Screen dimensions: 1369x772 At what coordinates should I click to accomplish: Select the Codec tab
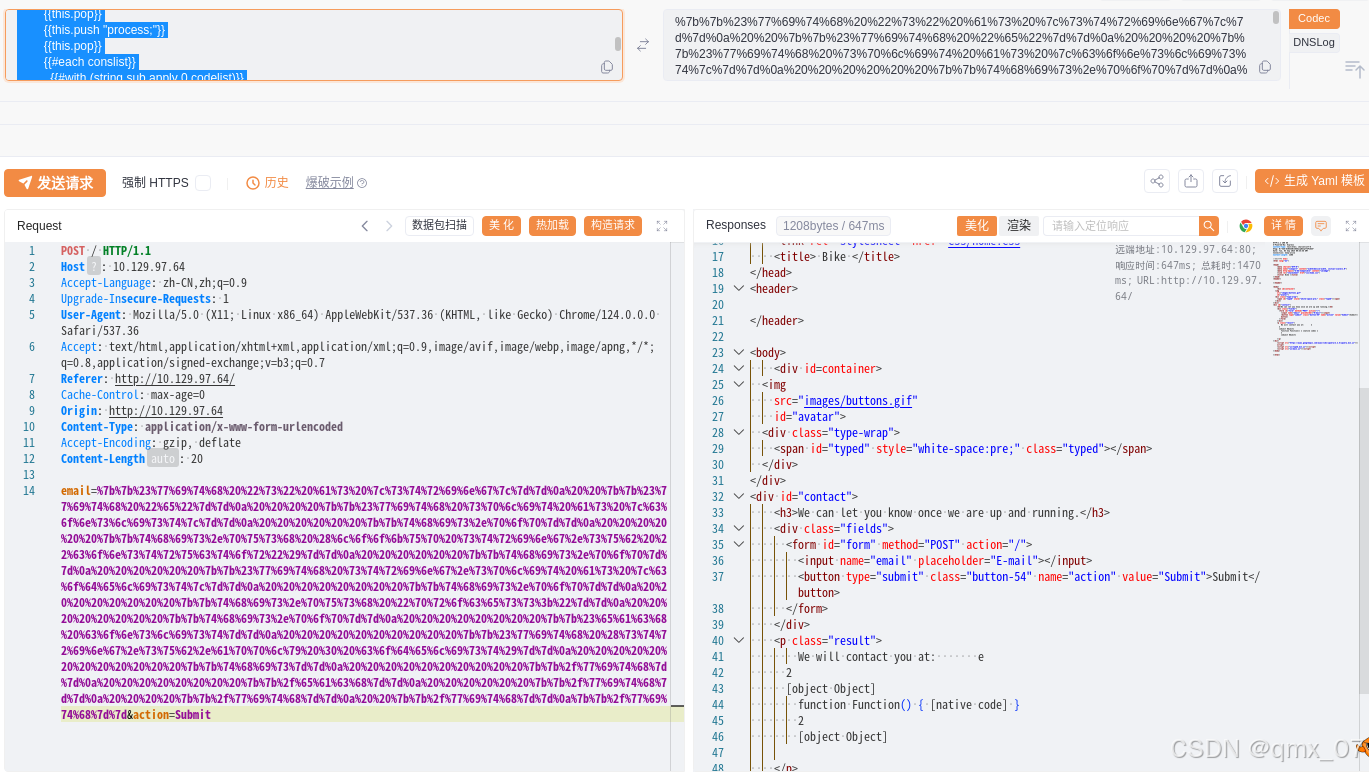pos(1314,18)
